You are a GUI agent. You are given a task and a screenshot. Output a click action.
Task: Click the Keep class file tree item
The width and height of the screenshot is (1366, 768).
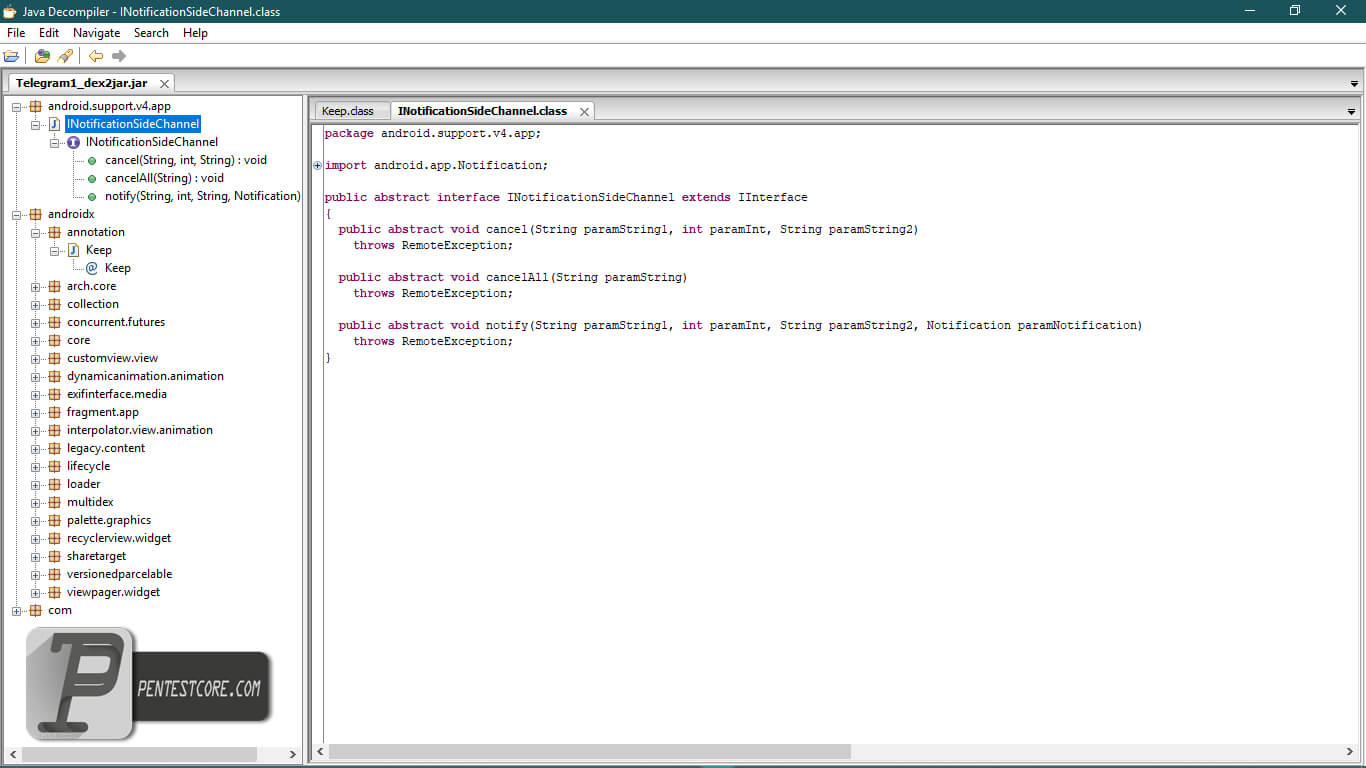98,250
